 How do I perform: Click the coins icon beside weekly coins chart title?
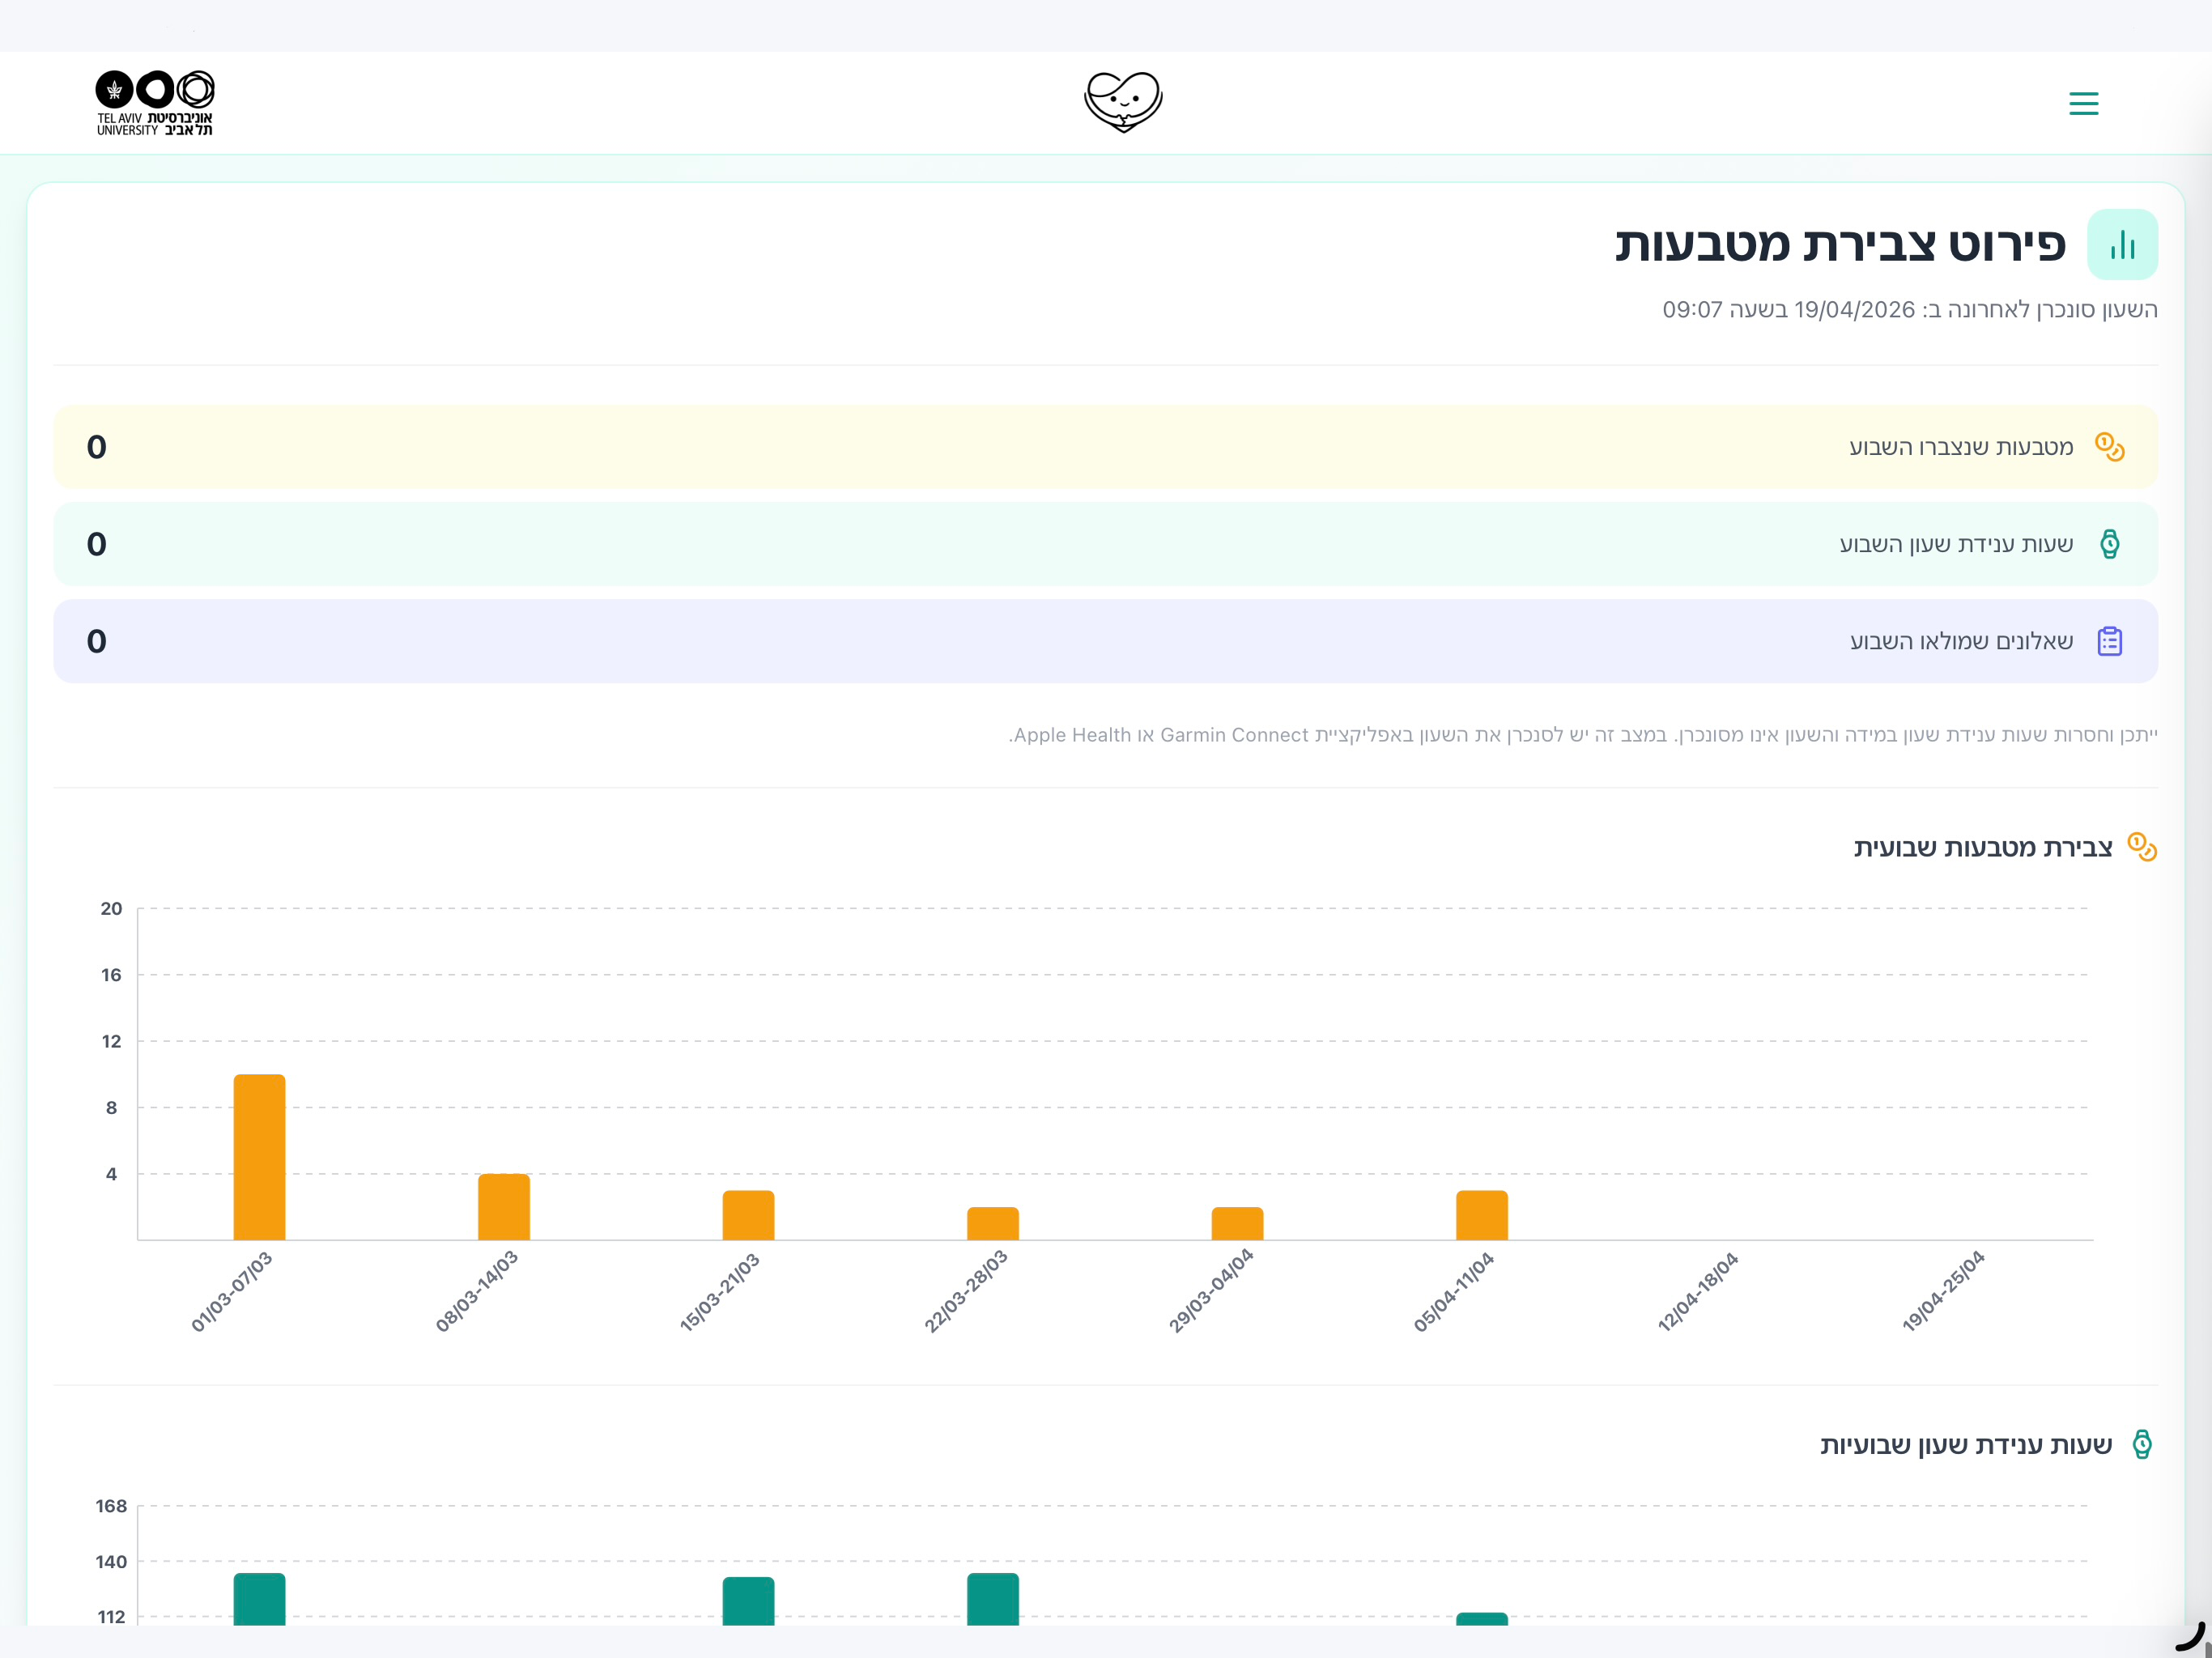click(2141, 847)
